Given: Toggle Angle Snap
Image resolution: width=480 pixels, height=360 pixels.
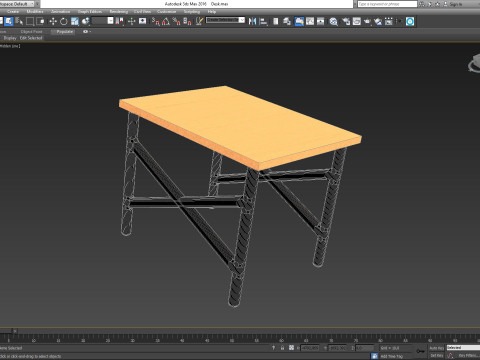Looking at the screenshot, I should pyautogui.click(x=166, y=21).
